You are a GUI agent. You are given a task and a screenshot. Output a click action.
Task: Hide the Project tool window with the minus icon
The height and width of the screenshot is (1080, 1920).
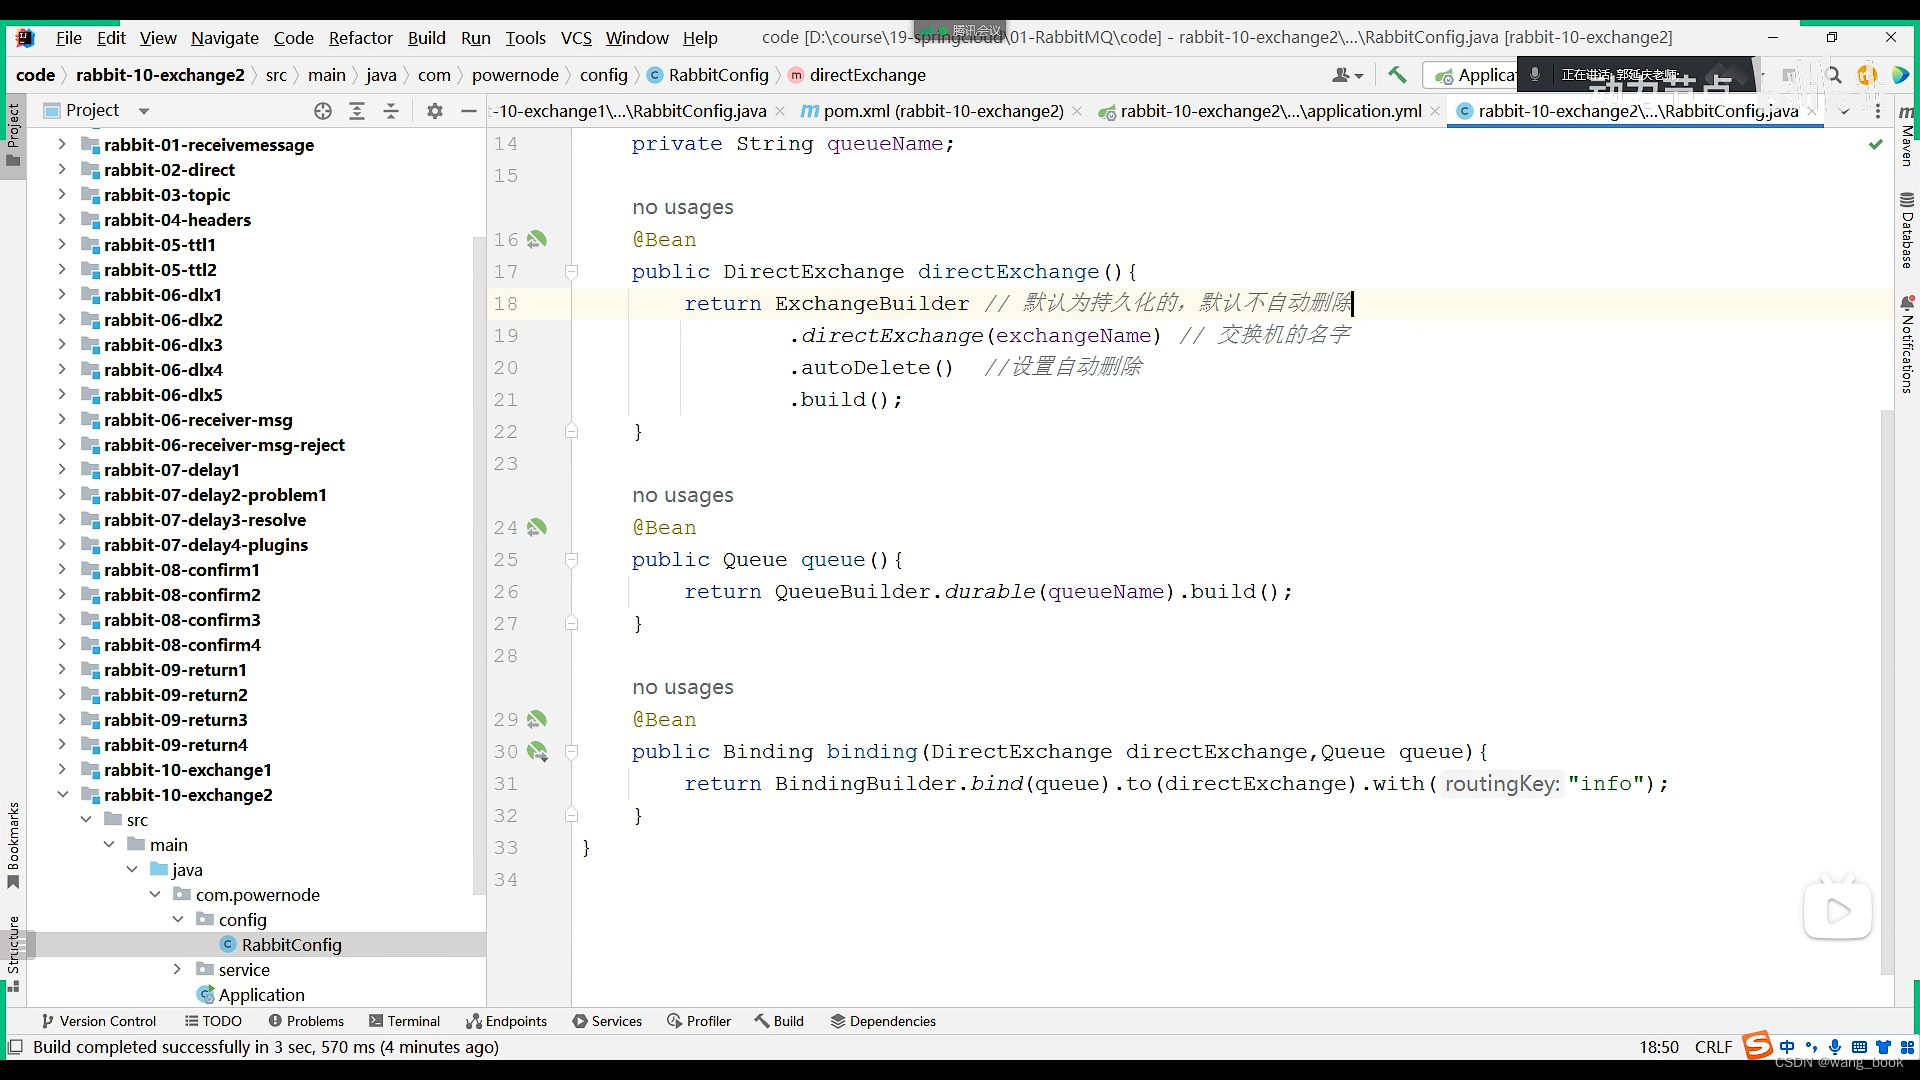point(468,111)
